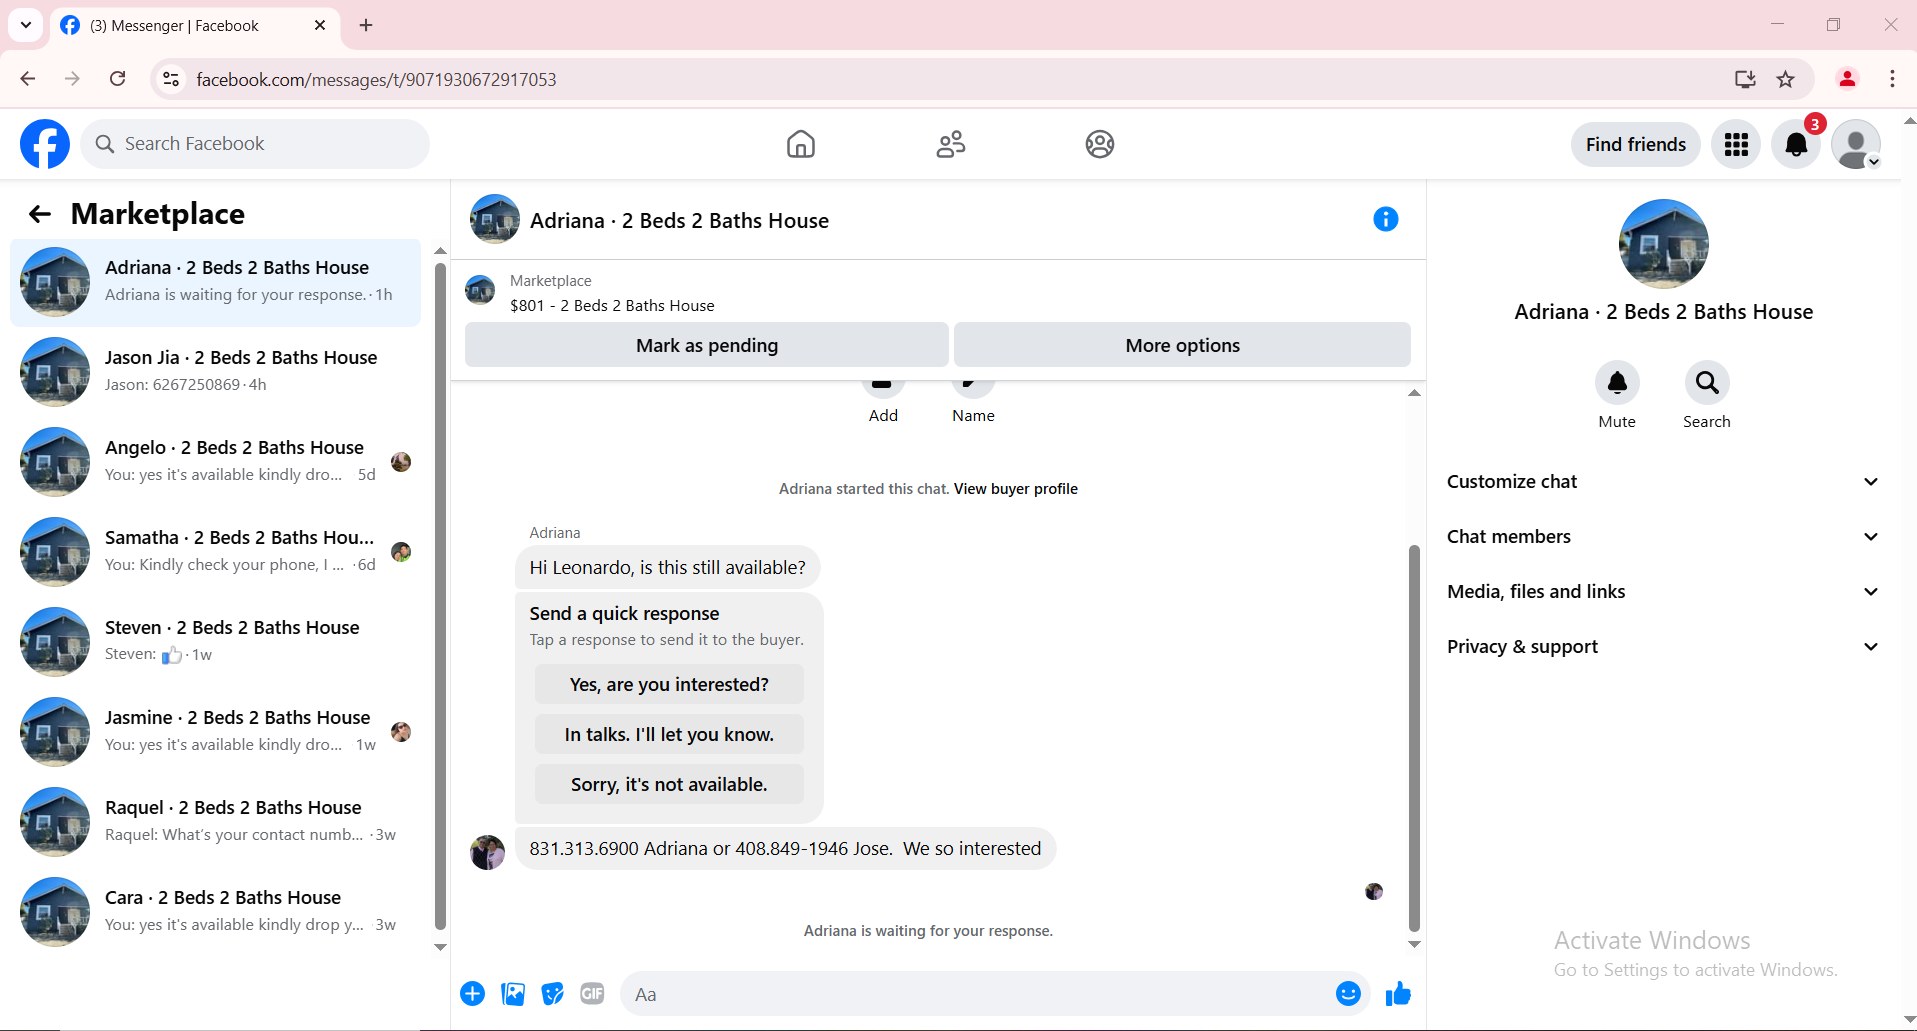Open the View buyer profile link
The image size is (1917, 1031).
point(1016,489)
